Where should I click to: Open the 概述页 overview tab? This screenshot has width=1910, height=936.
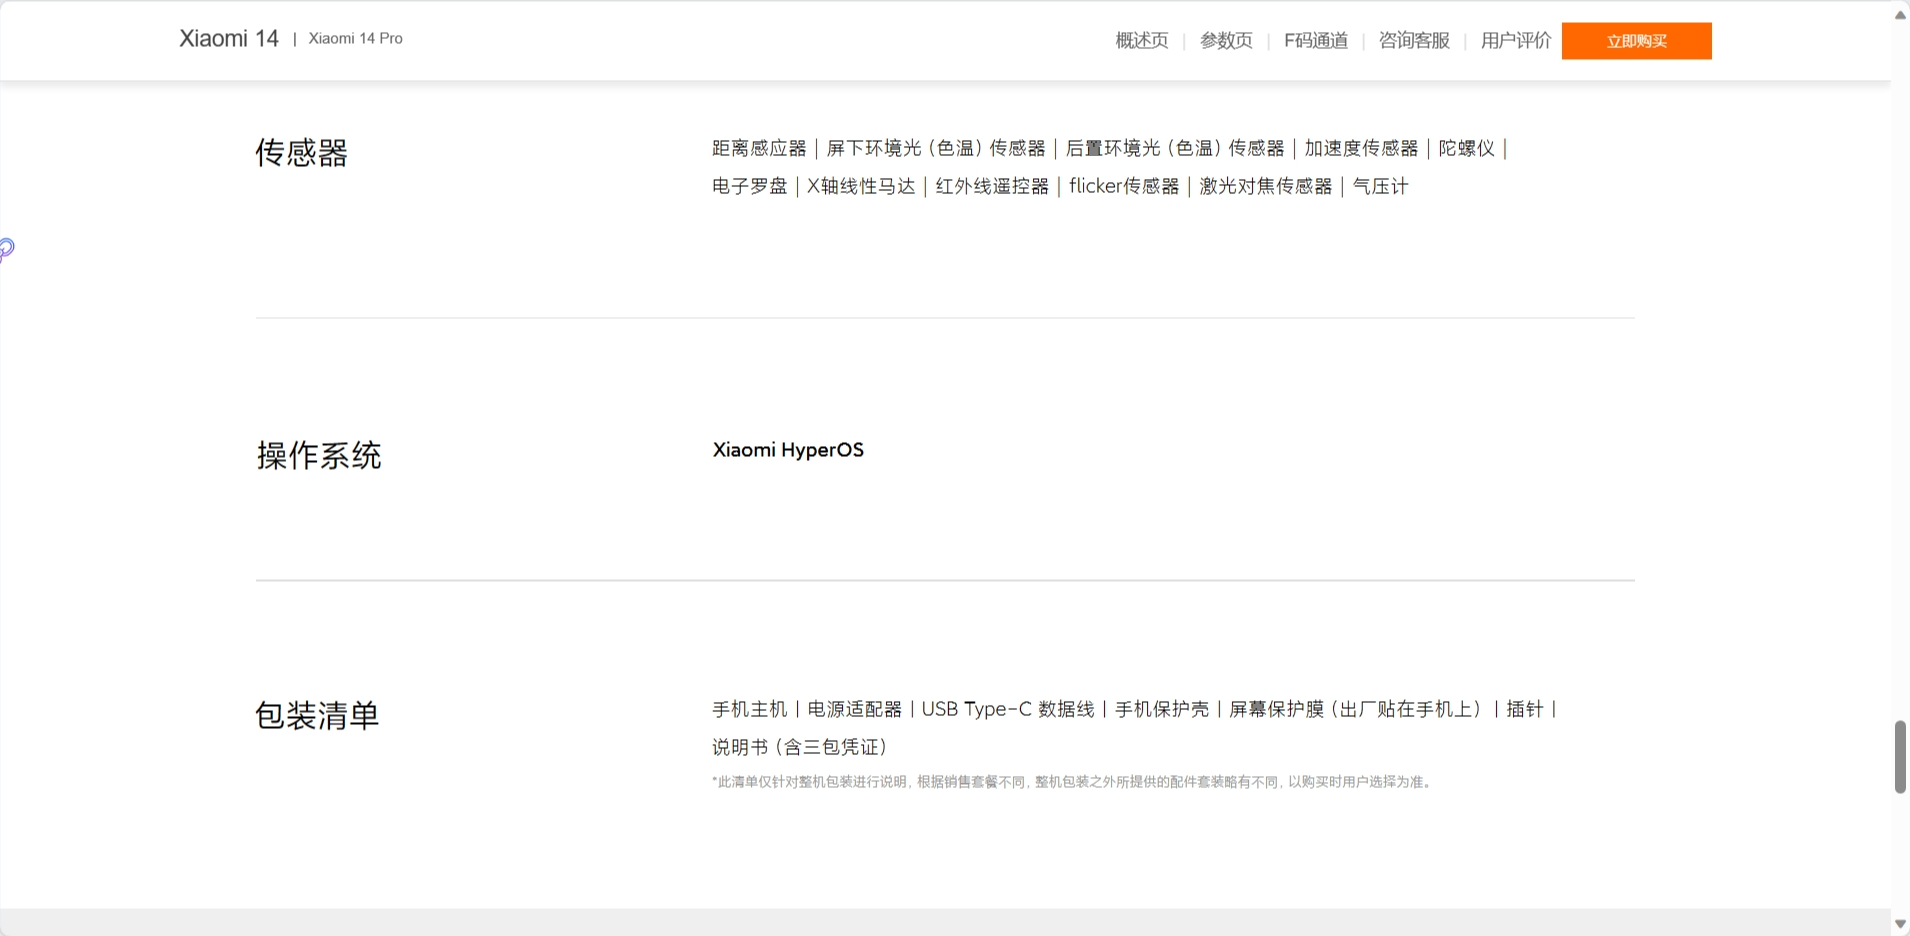(1142, 41)
